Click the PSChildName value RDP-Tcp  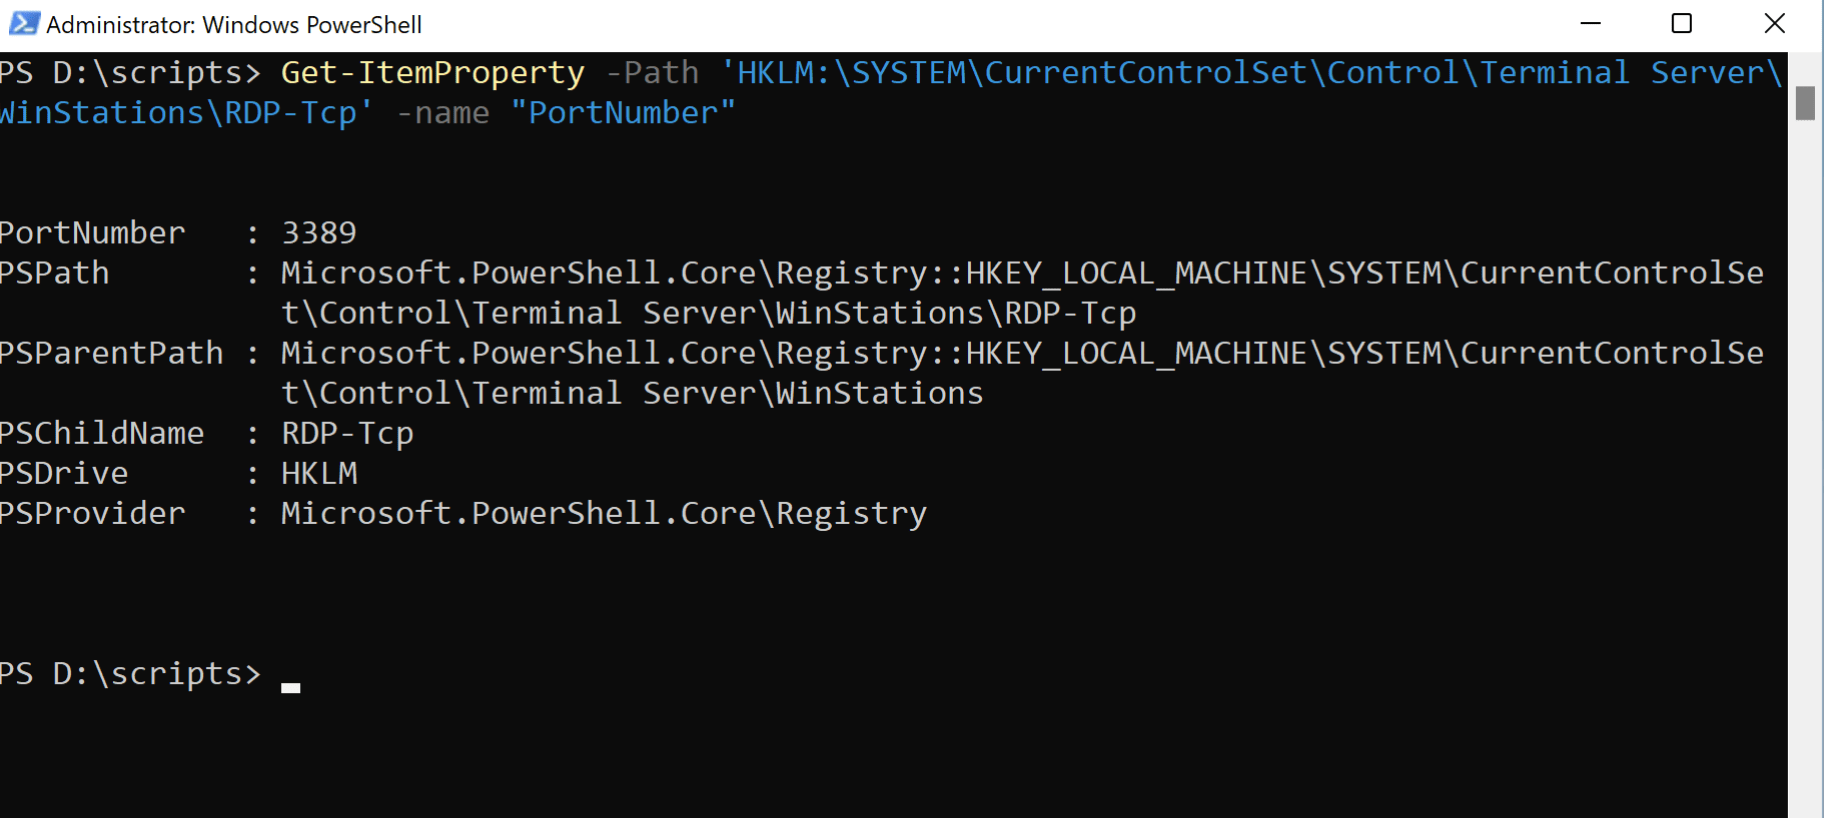pos(346,432)
